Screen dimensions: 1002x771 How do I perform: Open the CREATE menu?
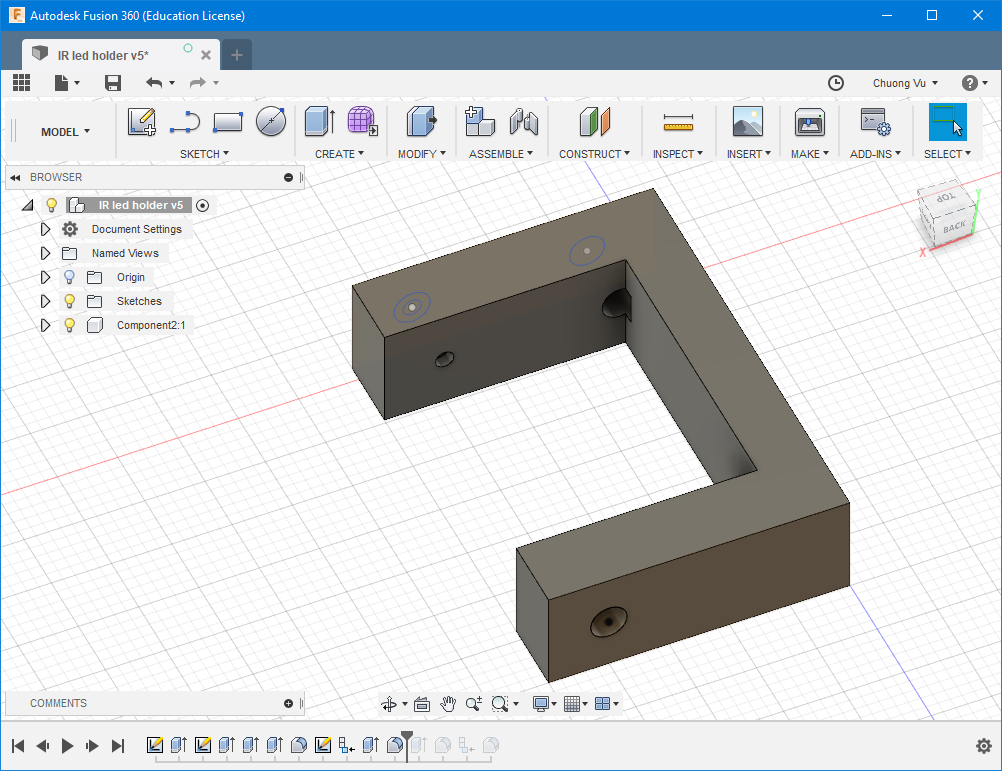tap(339, 154)
